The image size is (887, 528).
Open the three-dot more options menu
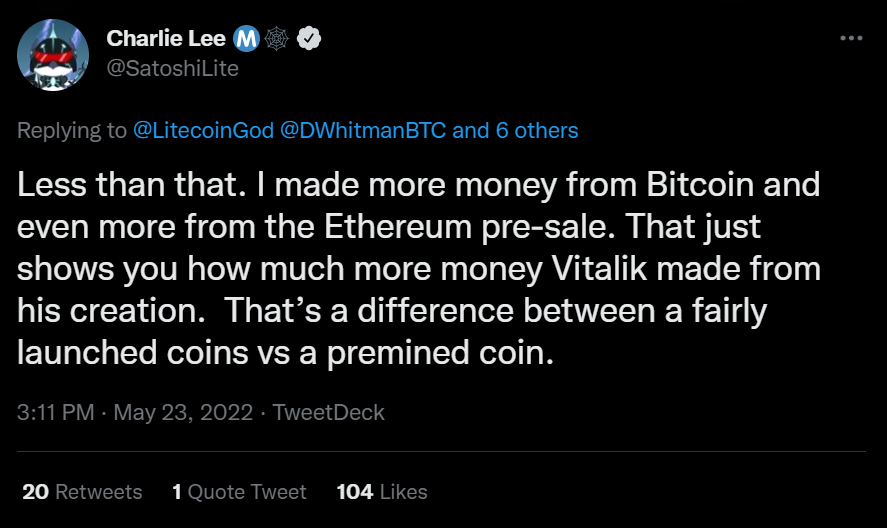pyautogui.click(x=851, y=39)
